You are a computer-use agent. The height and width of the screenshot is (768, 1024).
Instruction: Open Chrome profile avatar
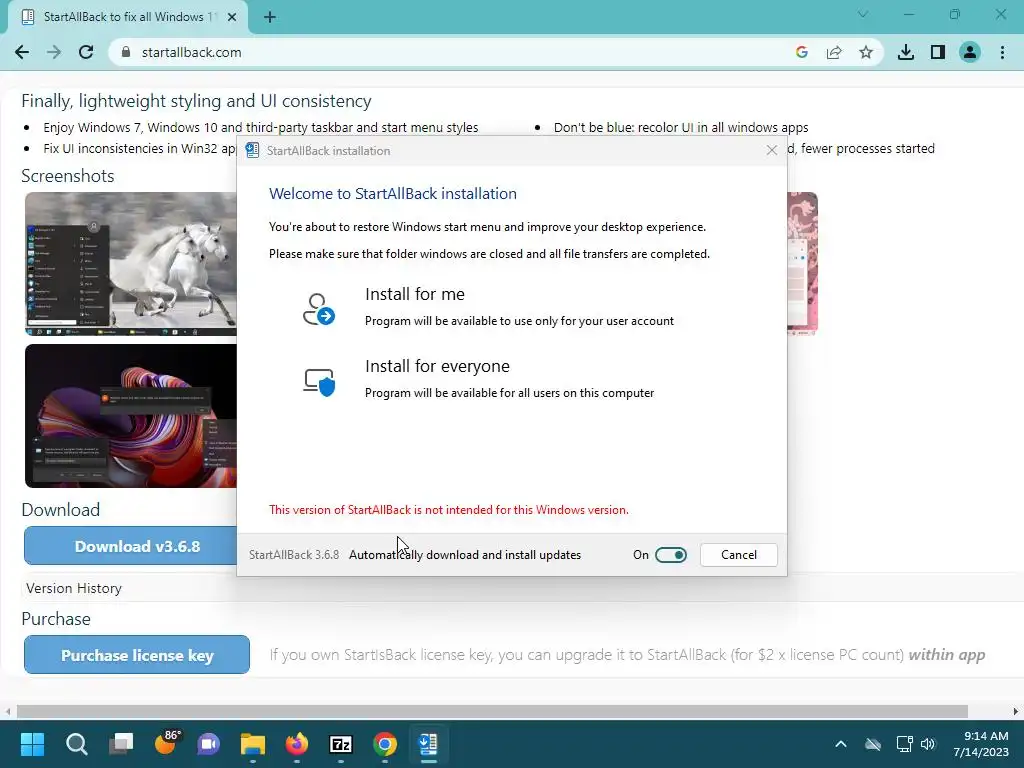pyautogui.click(x=970, y=52)
